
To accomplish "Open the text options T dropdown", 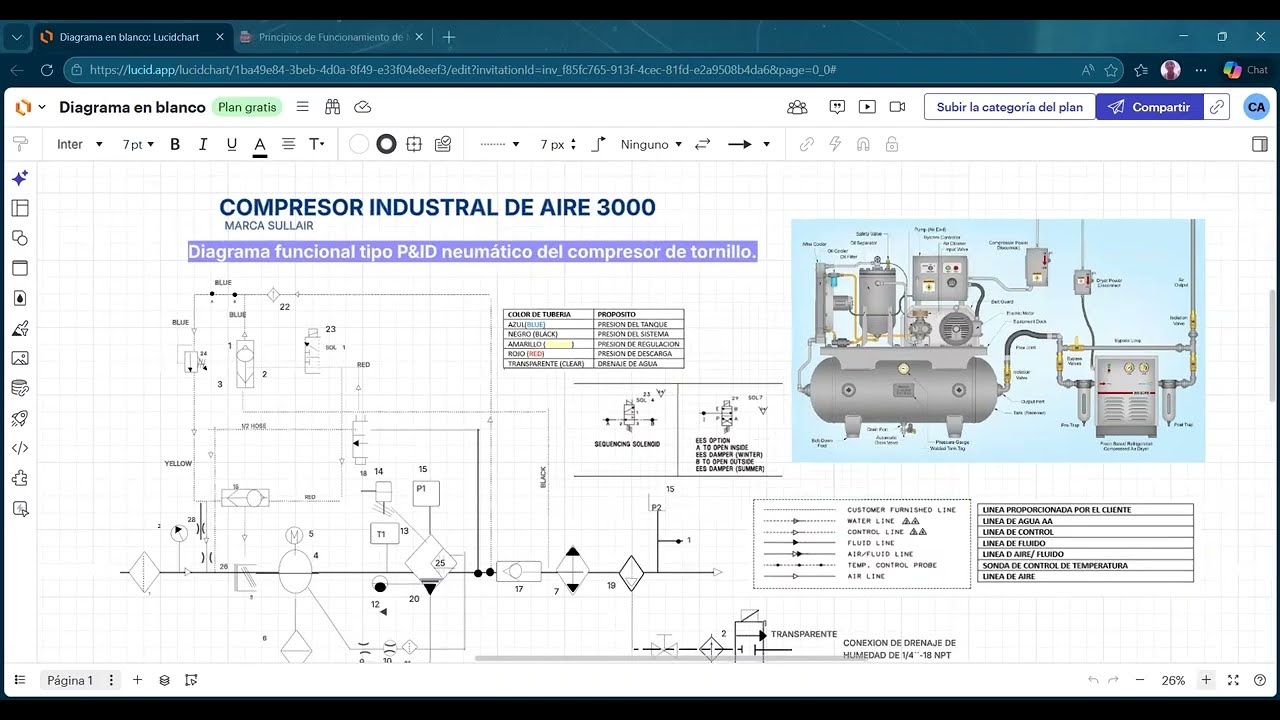I will pos(317,144).
